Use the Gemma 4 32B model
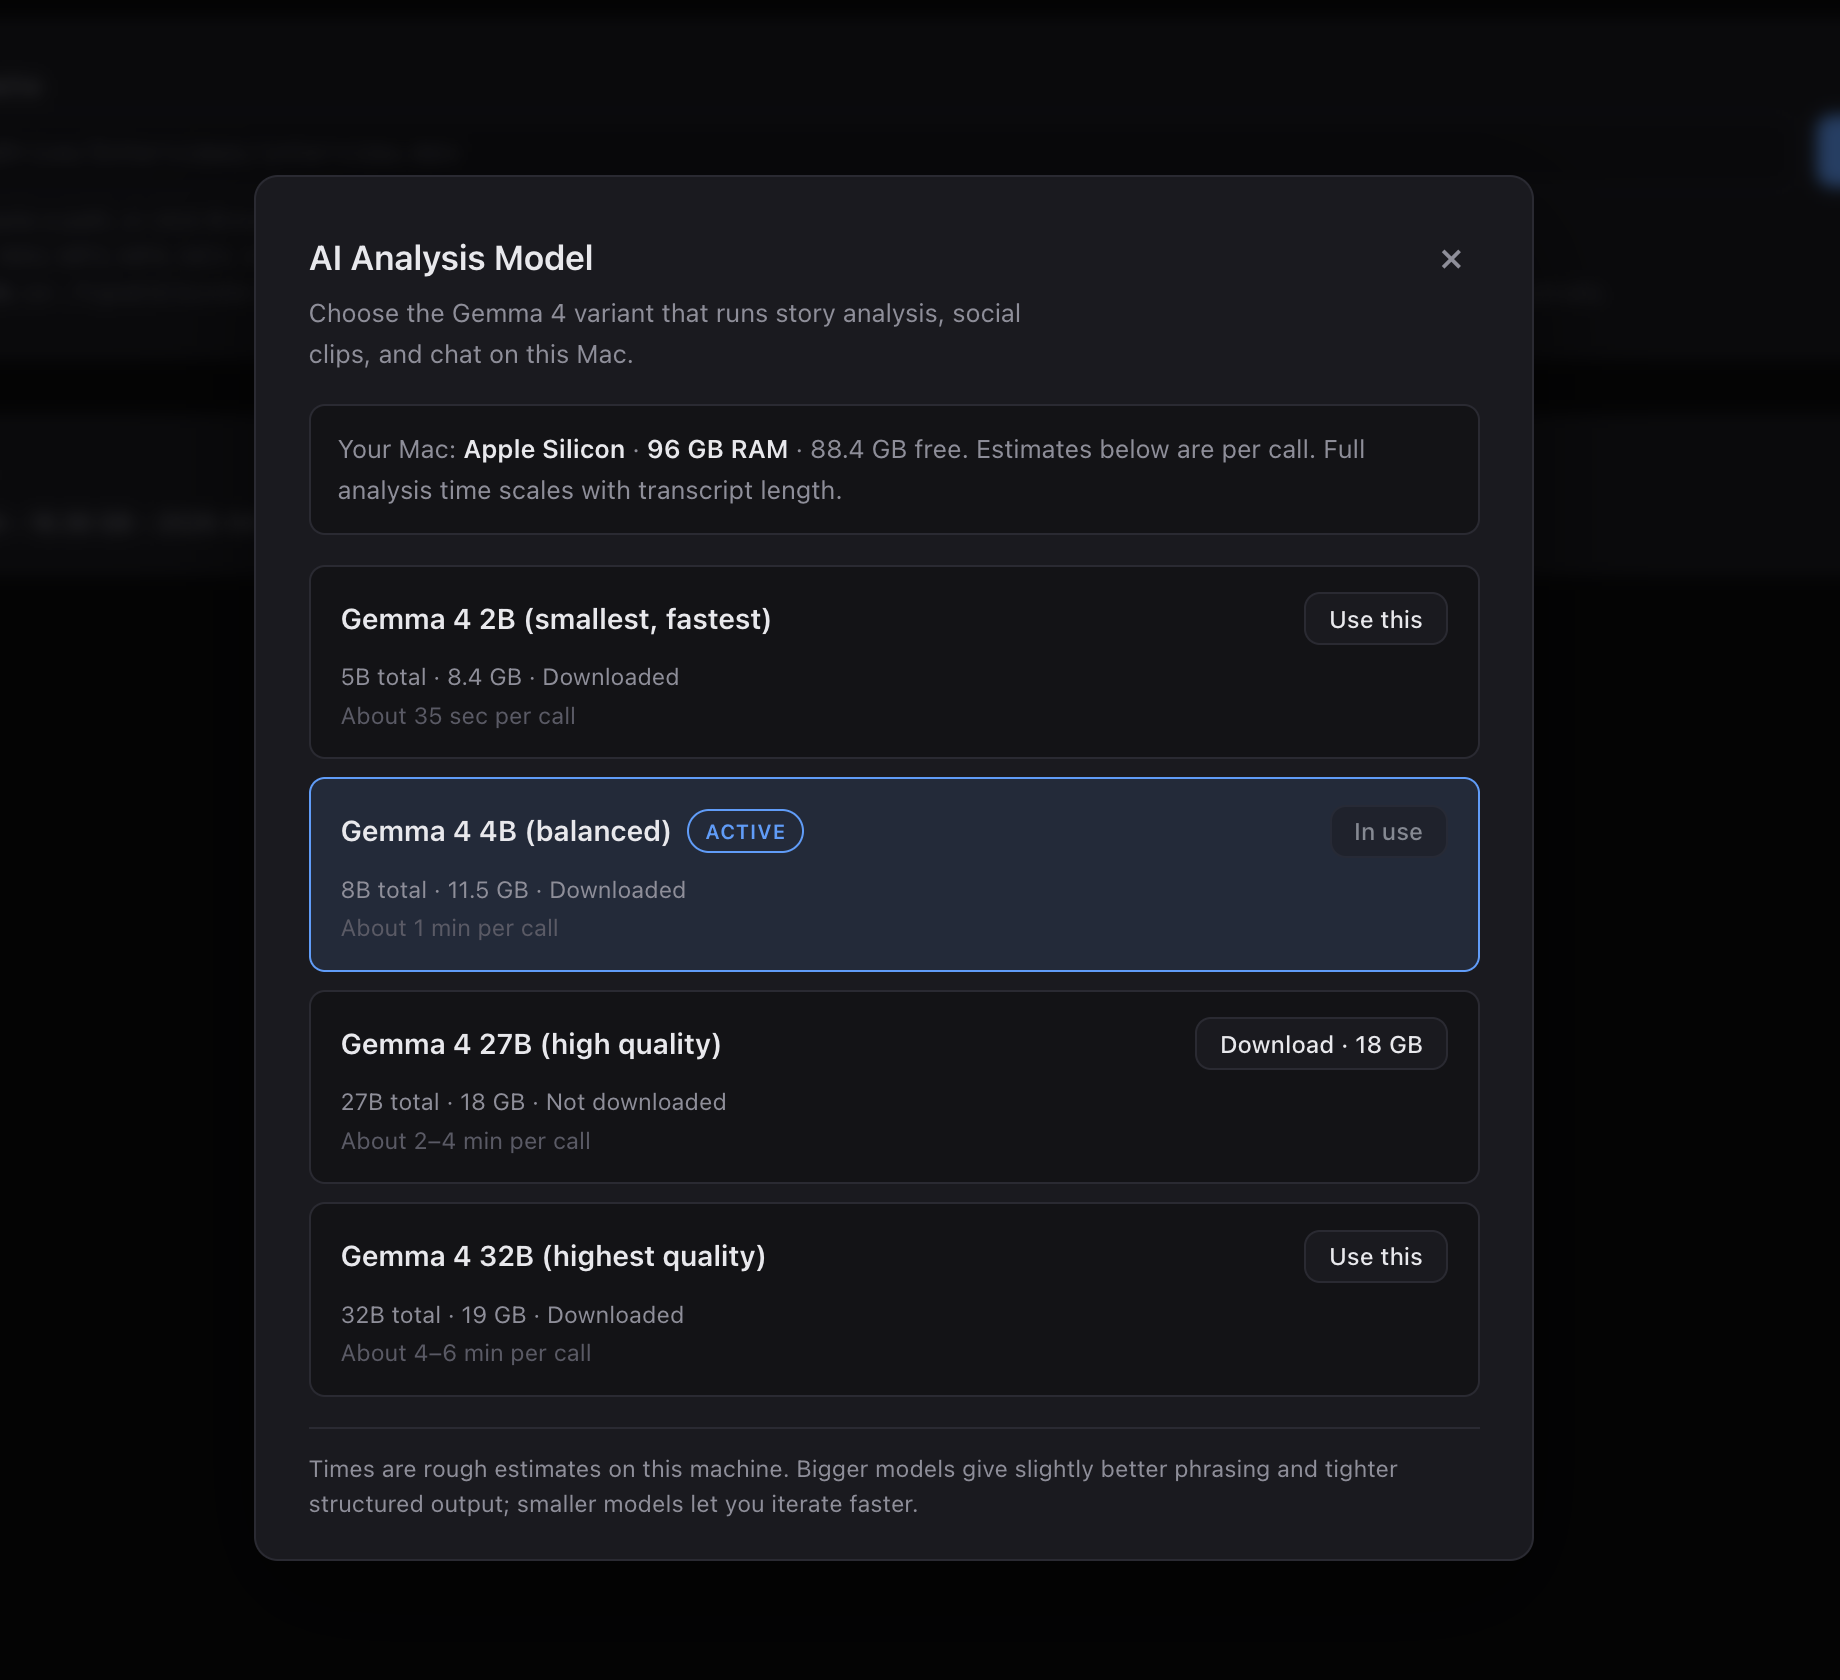This screenshot has width=1840, height=1680. [x=1375, y=1256]
